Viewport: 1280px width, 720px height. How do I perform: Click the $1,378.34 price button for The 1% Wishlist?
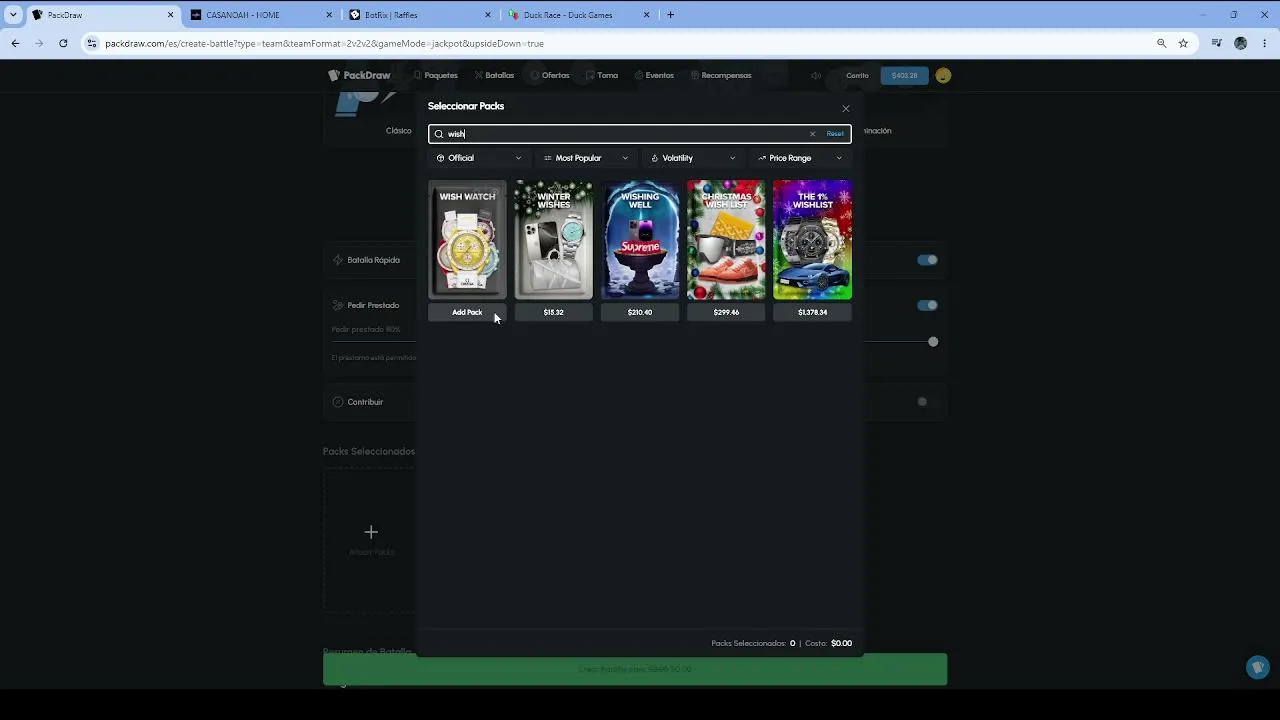pos(812,312)
